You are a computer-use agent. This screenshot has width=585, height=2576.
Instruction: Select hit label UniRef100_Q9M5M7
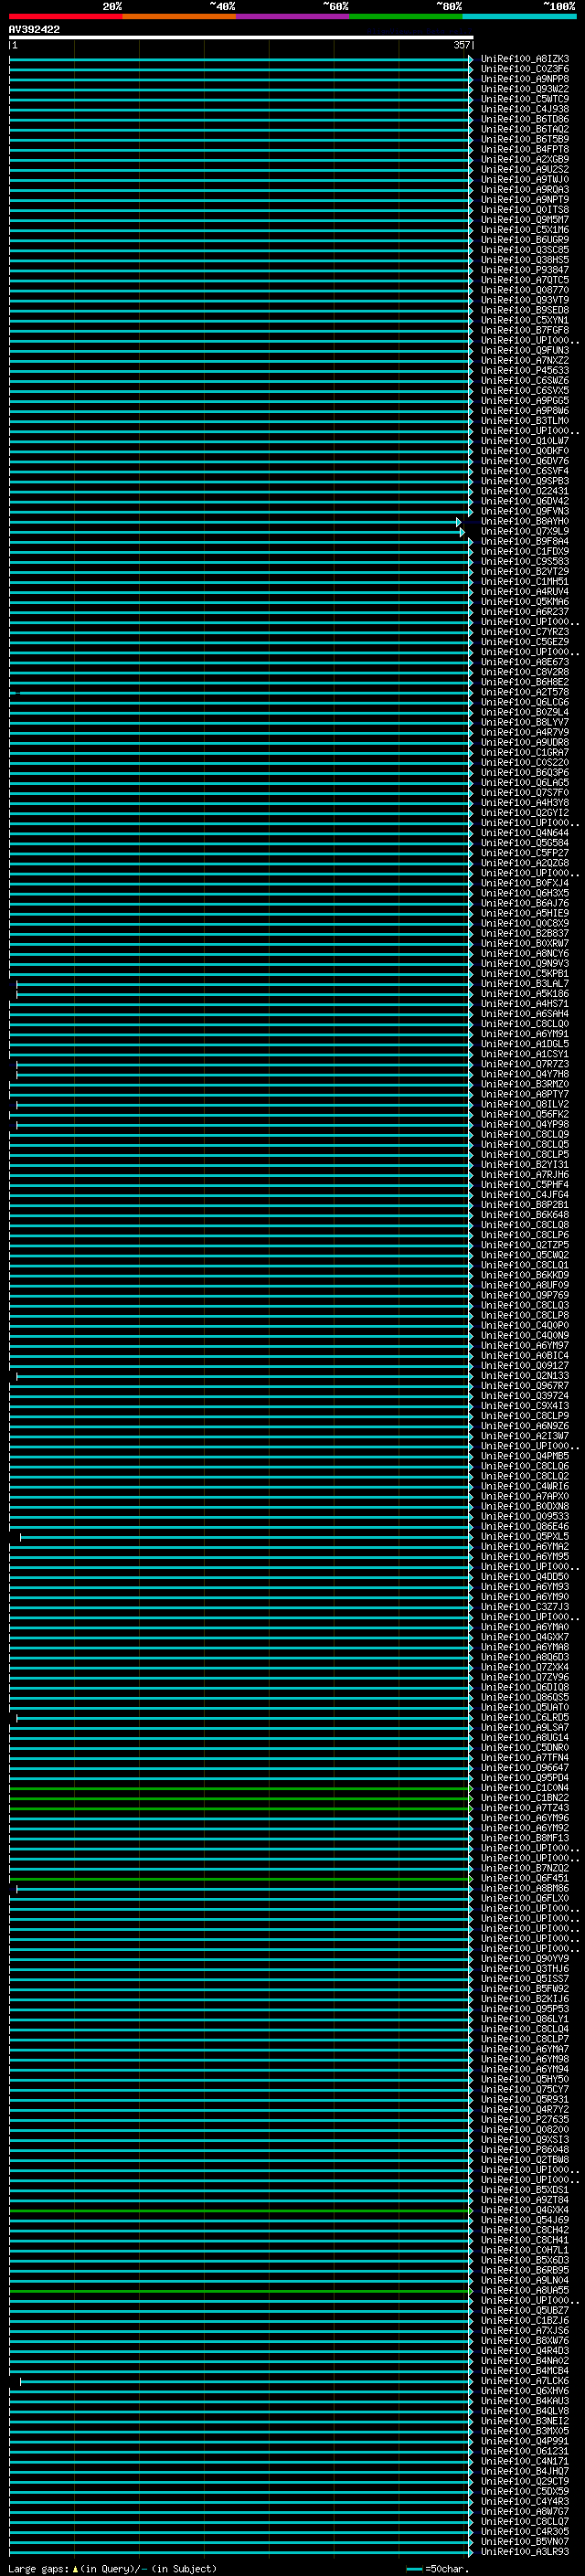click(525, 220)
